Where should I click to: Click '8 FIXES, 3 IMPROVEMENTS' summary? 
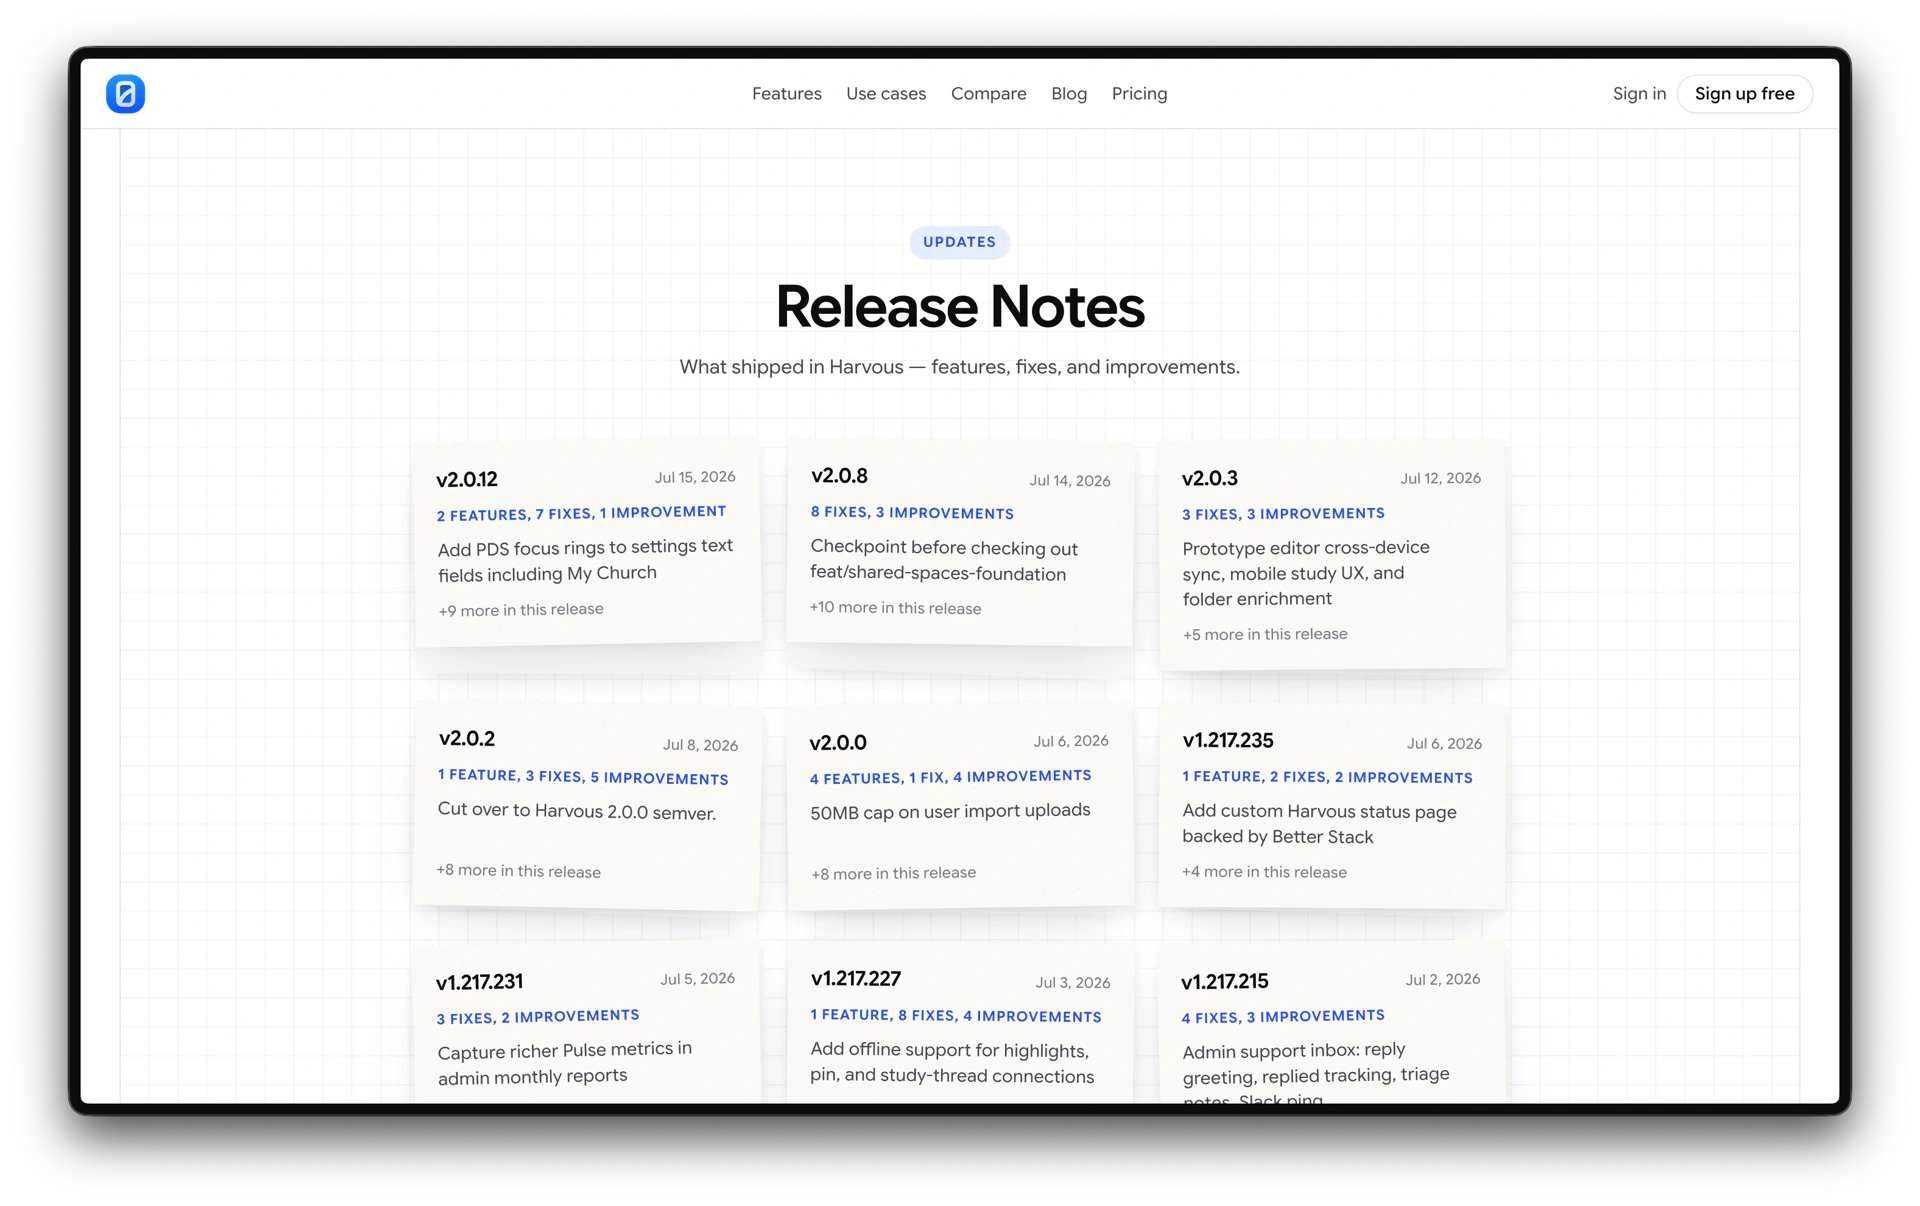pyautogui.click(x=912, y=513)
